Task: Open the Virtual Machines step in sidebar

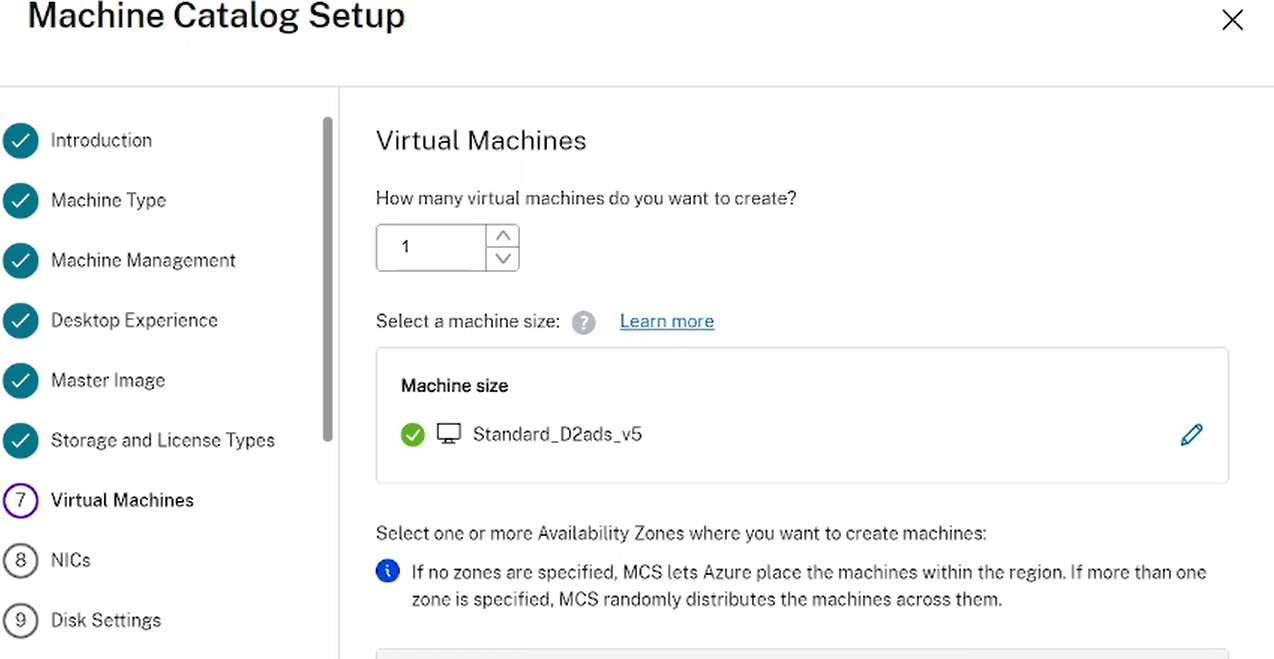Action: tap(122, 500)
